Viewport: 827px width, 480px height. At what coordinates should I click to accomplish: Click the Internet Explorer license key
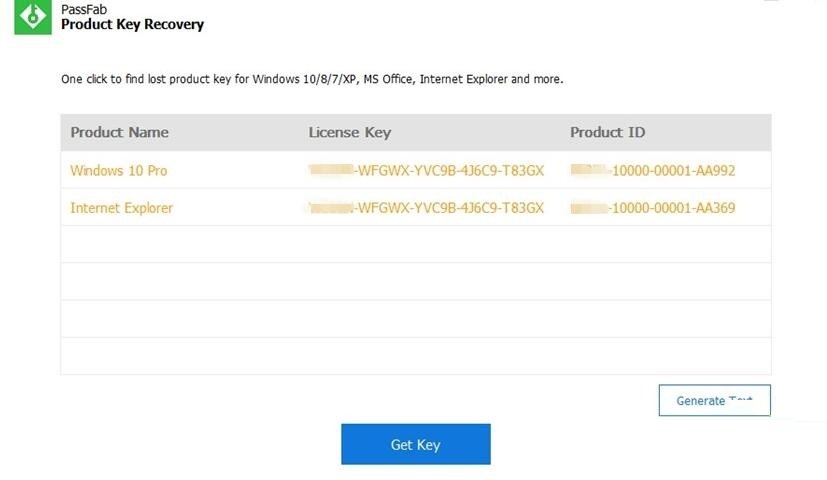tap(427, 208)
